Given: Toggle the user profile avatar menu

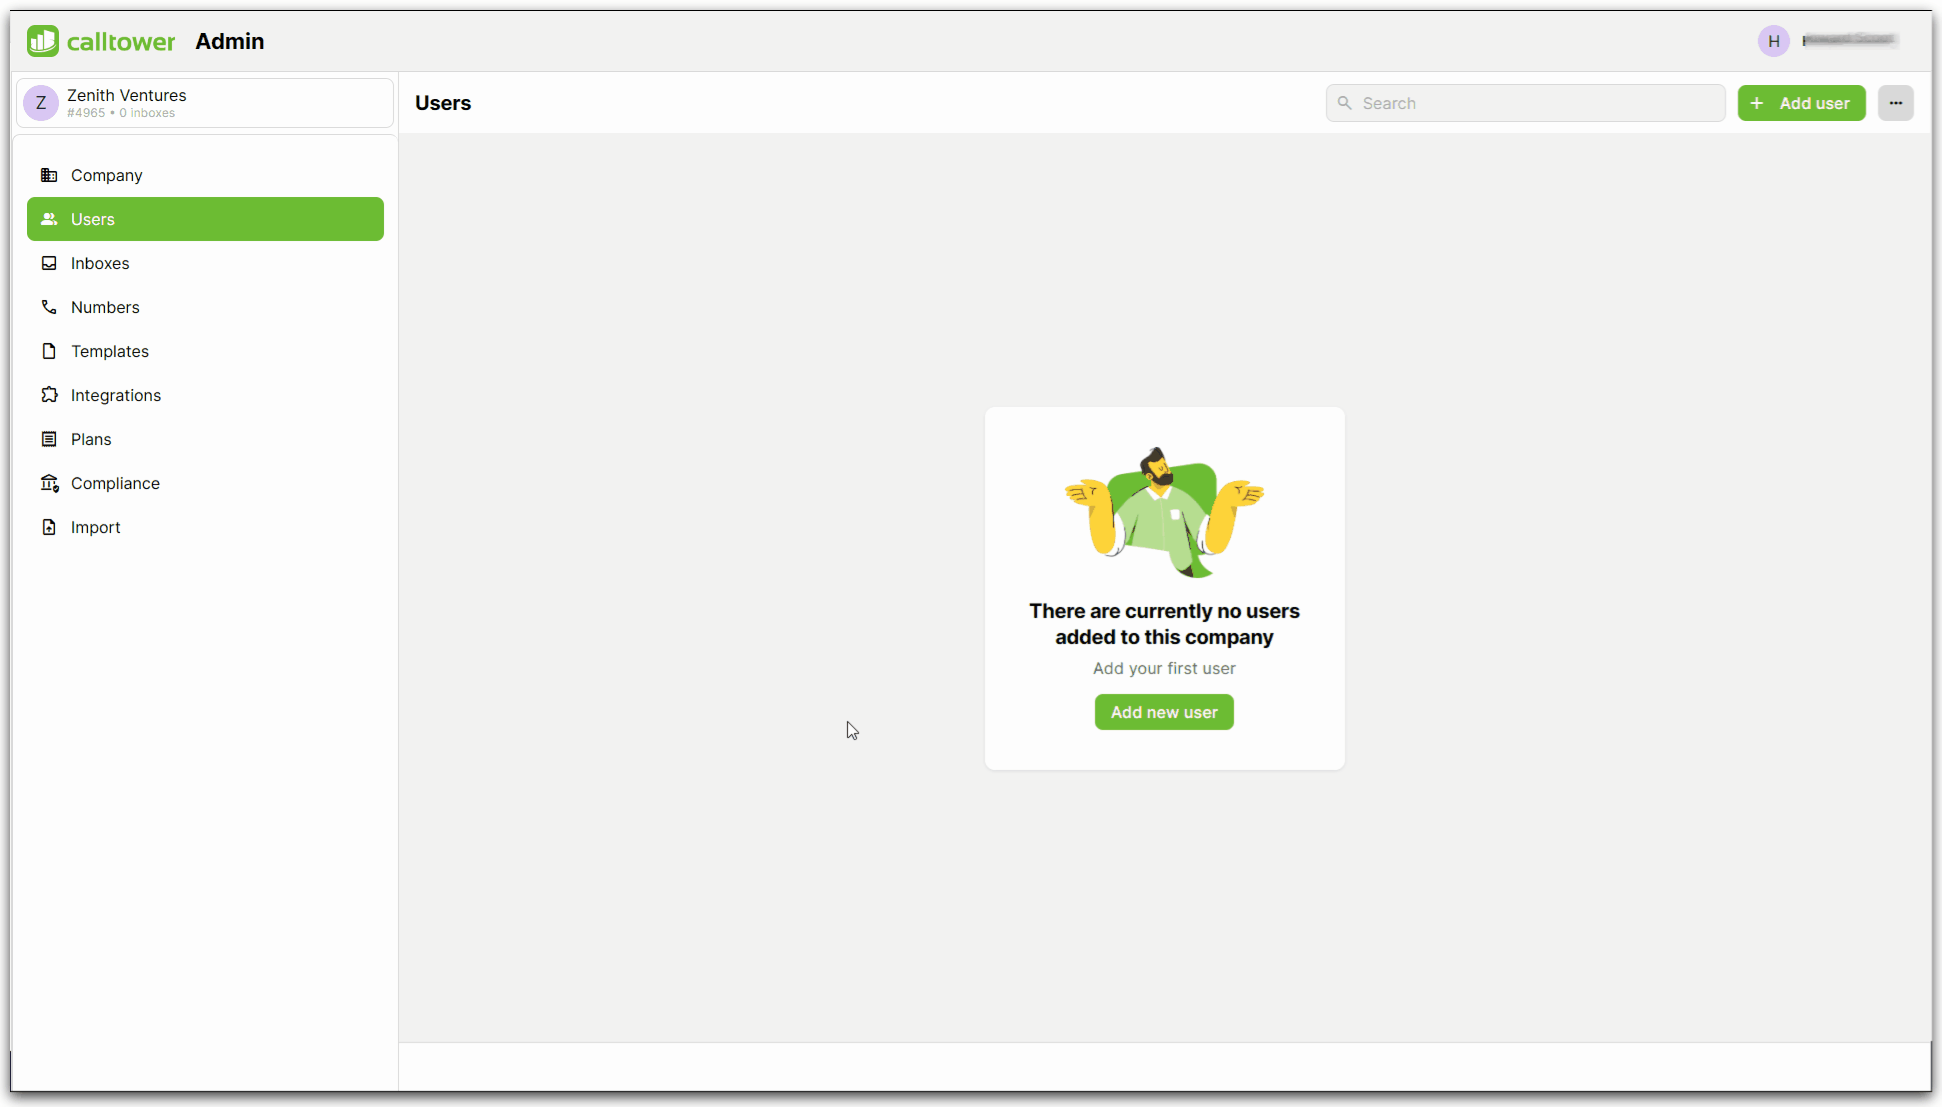Looking at the screenshot, I should coord(1774,40).
